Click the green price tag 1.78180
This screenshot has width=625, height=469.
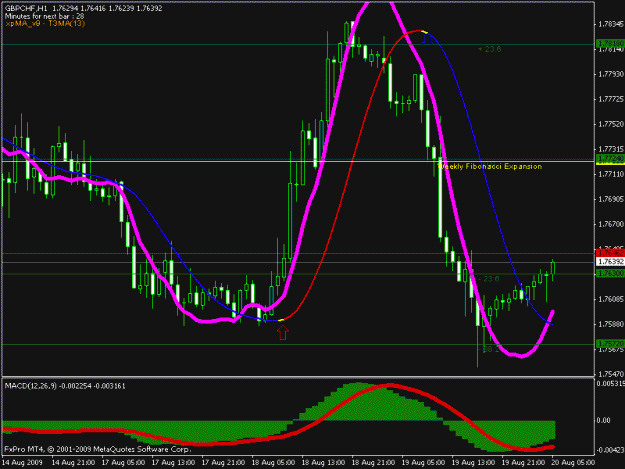[610, 43]
